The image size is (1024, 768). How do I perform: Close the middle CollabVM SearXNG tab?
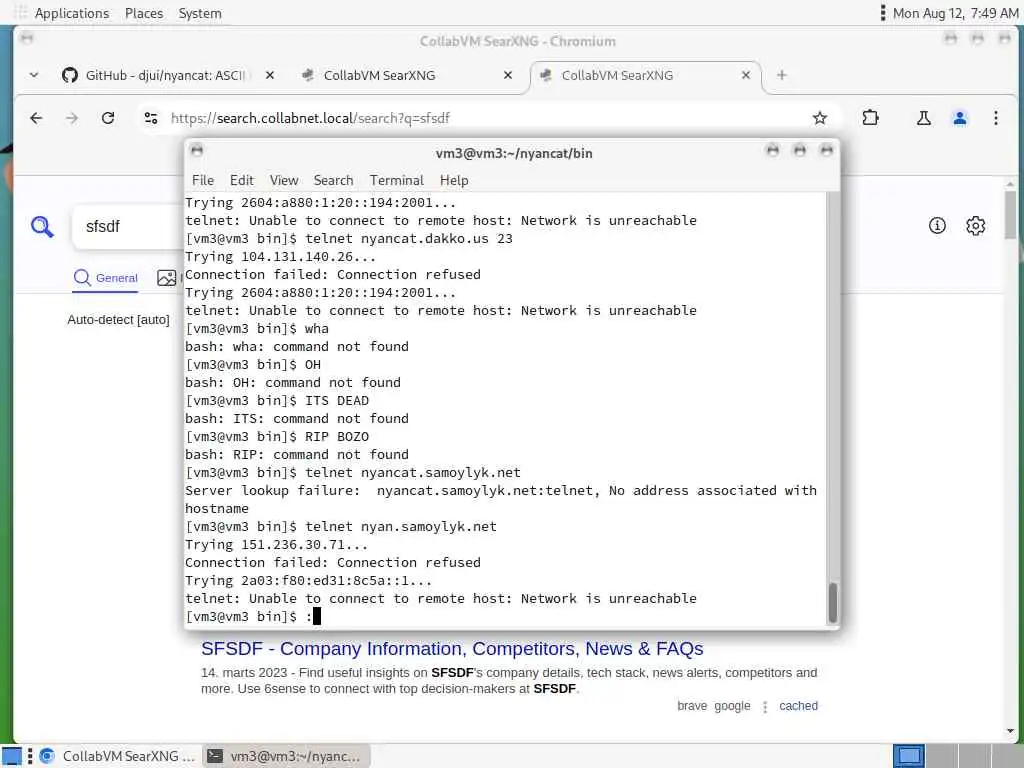point(508,75)
